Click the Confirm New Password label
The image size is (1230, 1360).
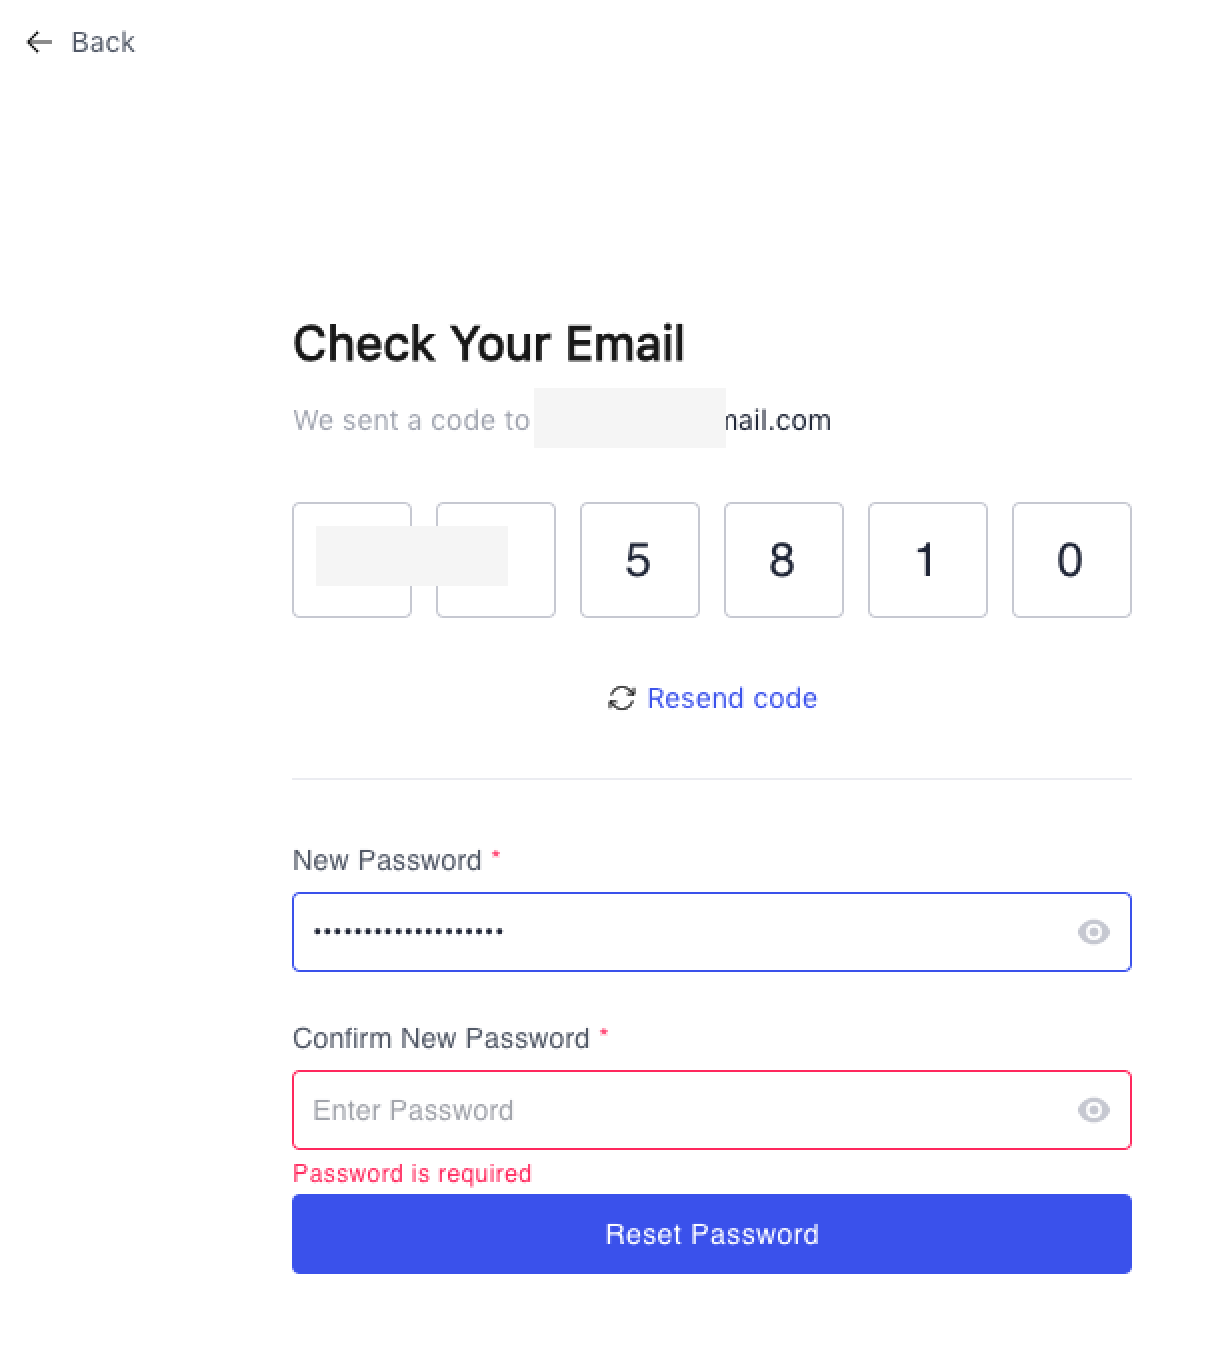[x=441, y=1038]
